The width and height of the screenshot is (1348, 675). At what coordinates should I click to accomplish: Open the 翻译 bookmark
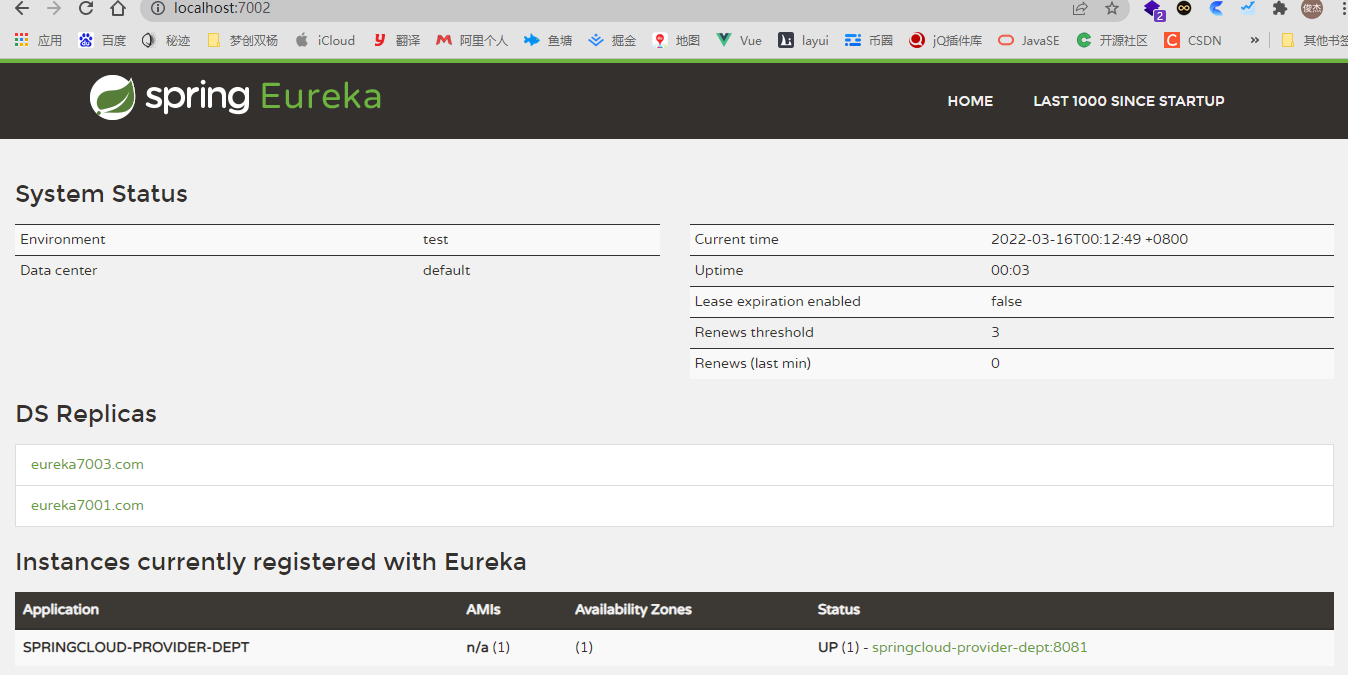pyautogui.click(x=397, y=41)
